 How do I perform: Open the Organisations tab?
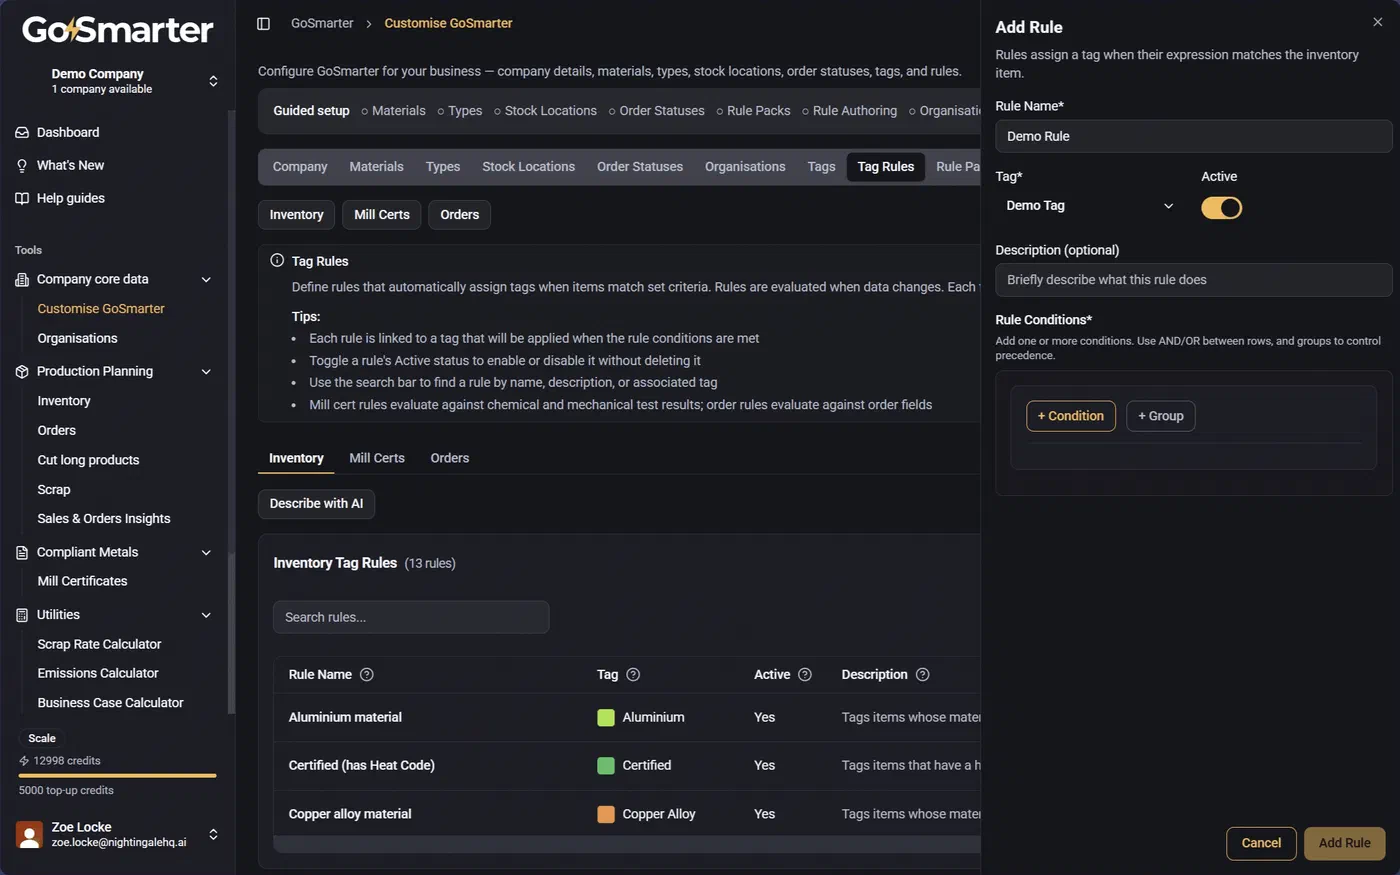pos(745,167)
